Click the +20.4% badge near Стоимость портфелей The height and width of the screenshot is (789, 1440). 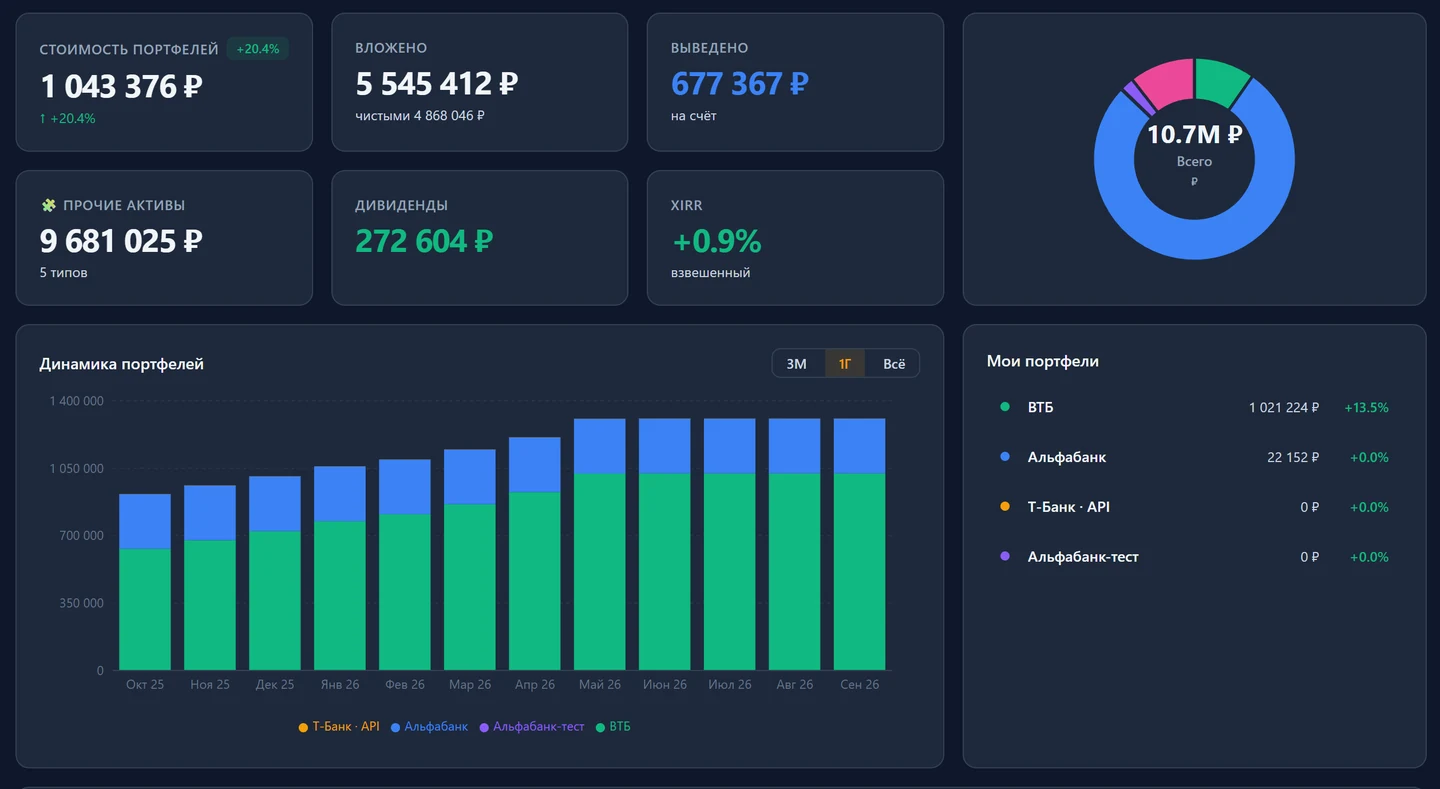pyautogui.click(x=258, y=48)
